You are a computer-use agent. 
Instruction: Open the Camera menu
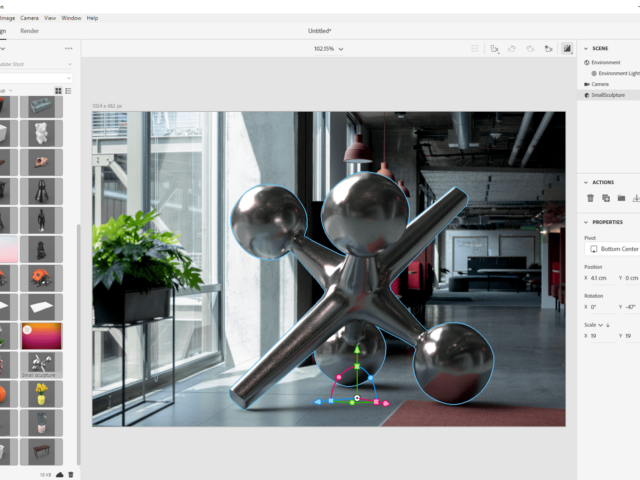tap(30, 18)
